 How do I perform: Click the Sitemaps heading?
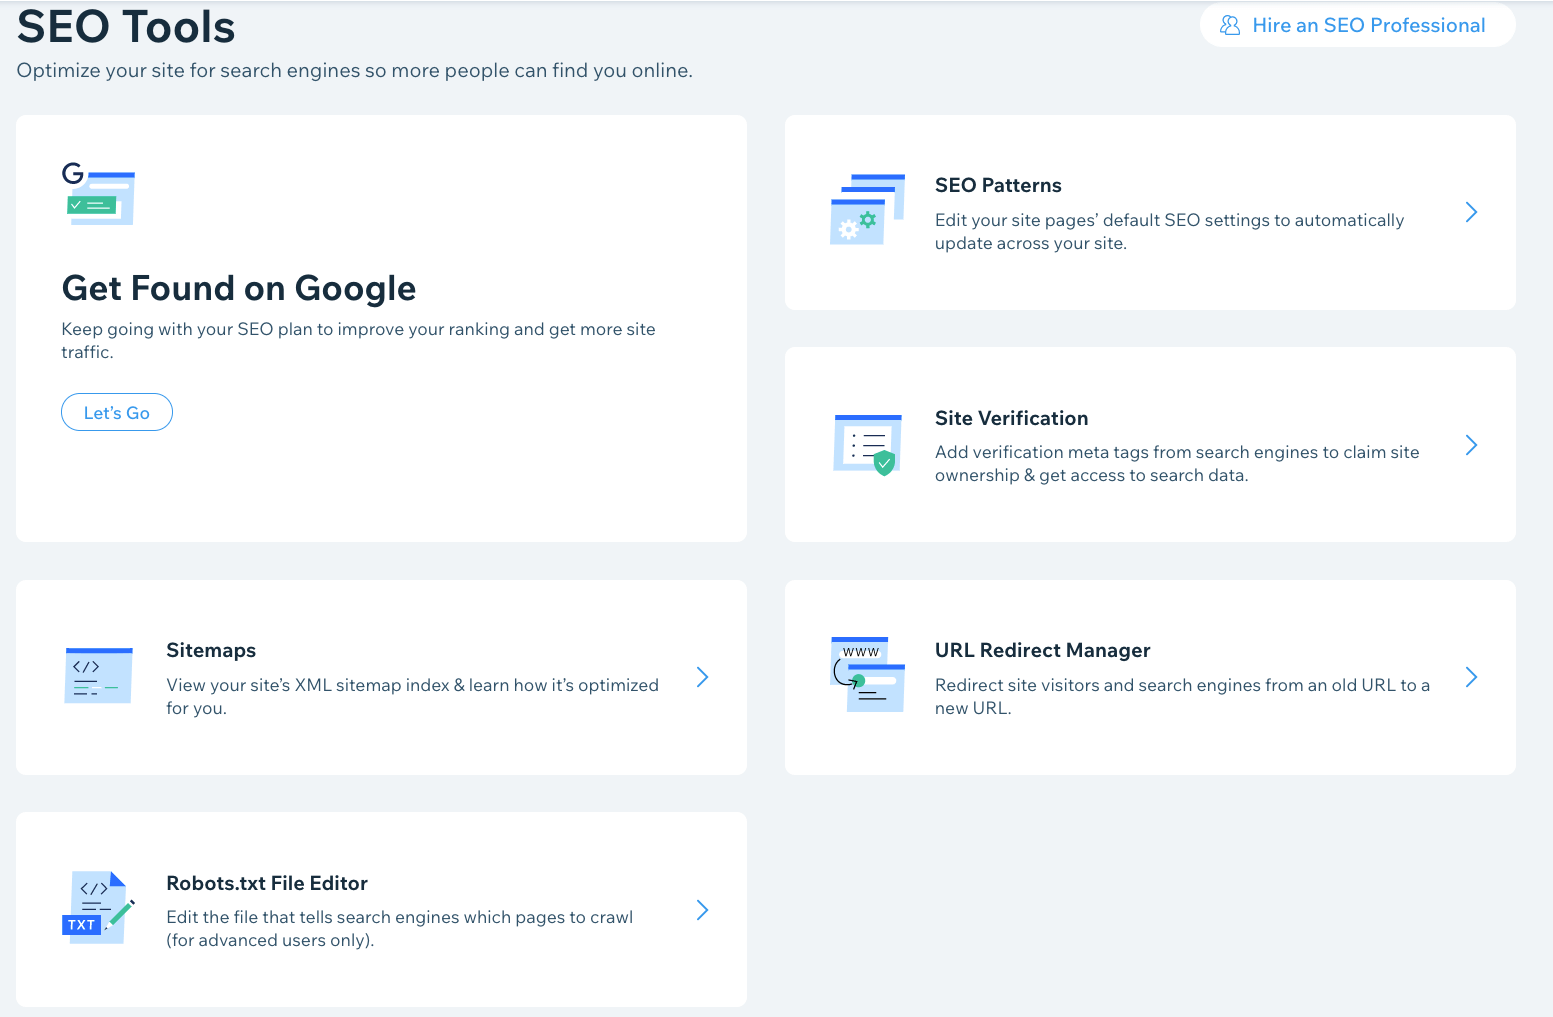tap(211, 649)
